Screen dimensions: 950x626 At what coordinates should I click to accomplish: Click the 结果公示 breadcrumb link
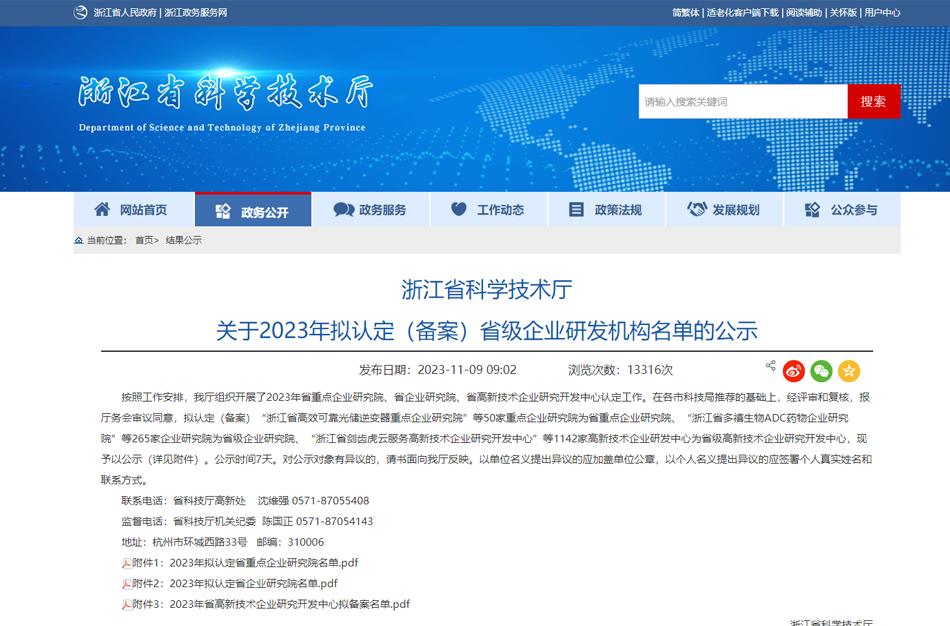184,240
